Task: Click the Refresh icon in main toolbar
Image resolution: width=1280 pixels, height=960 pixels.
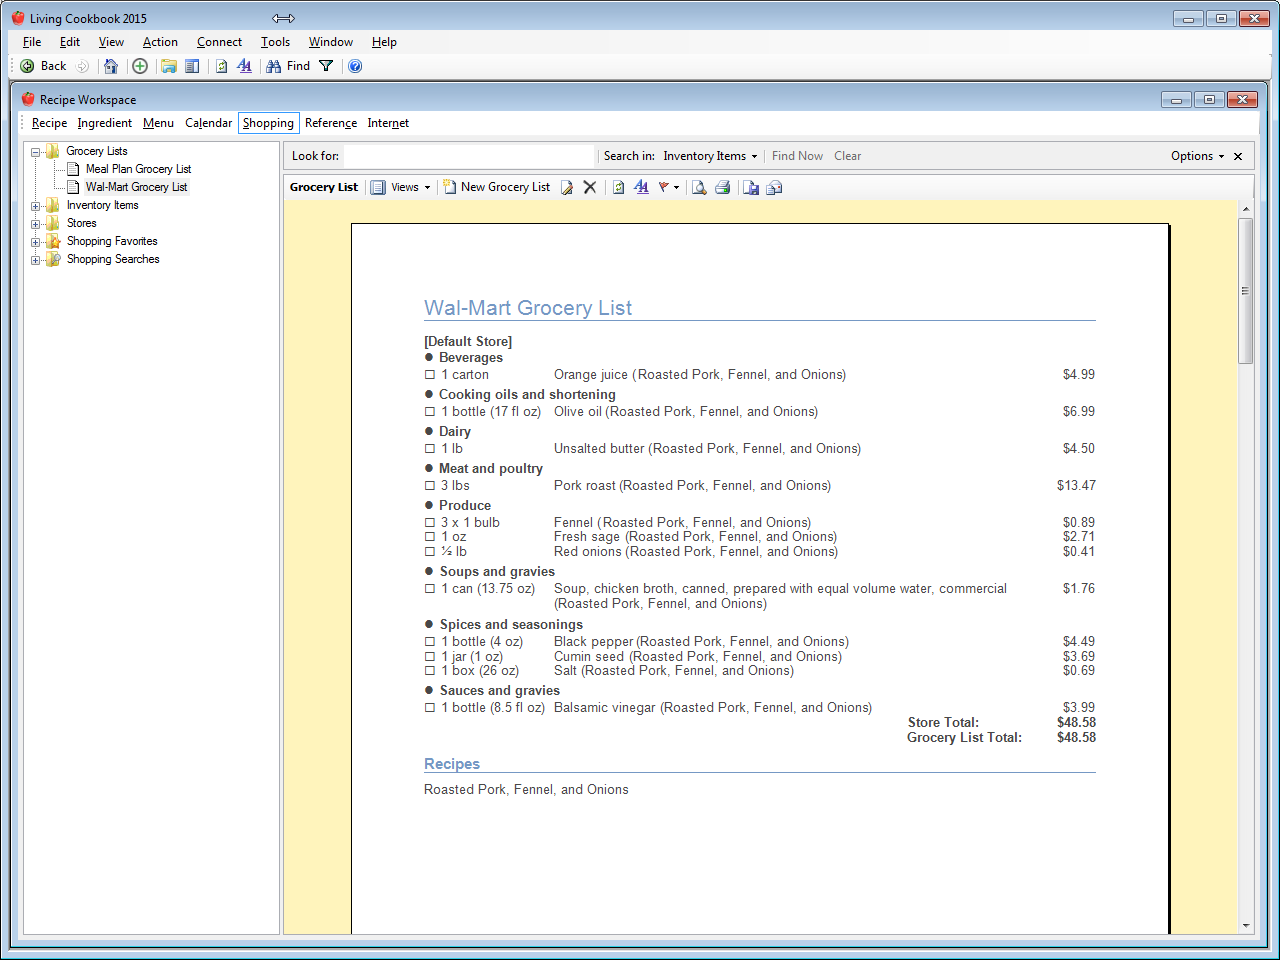Action: 222,66
